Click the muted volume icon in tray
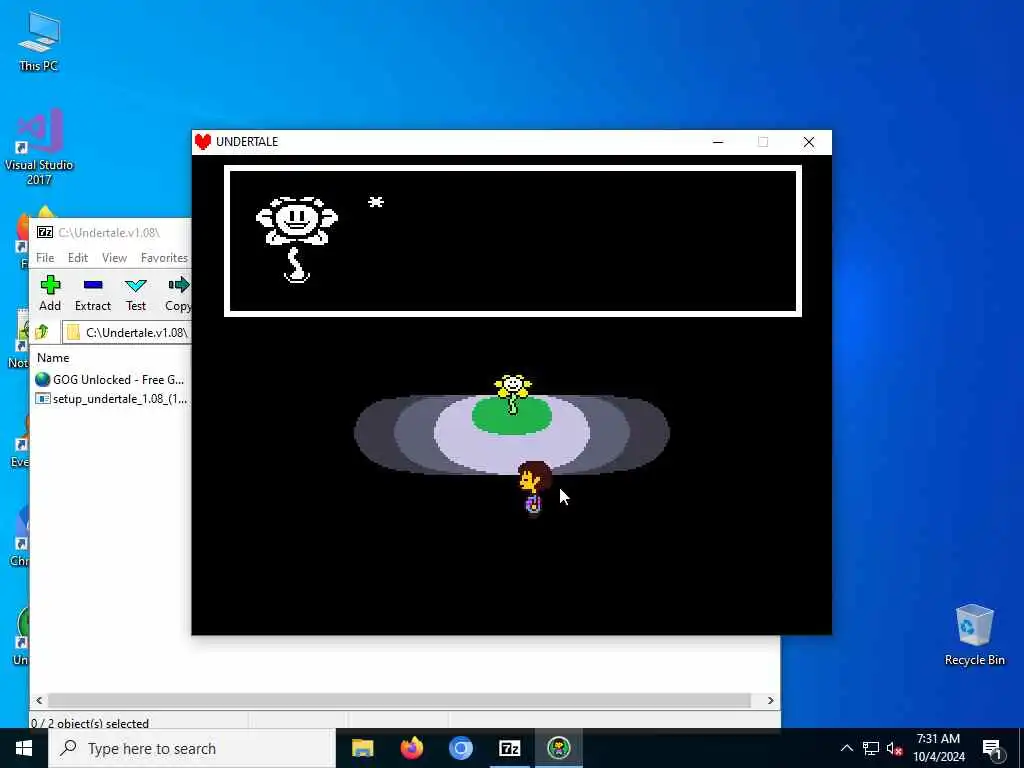Viewport: 1024px width, 768px height. (895, 749)
